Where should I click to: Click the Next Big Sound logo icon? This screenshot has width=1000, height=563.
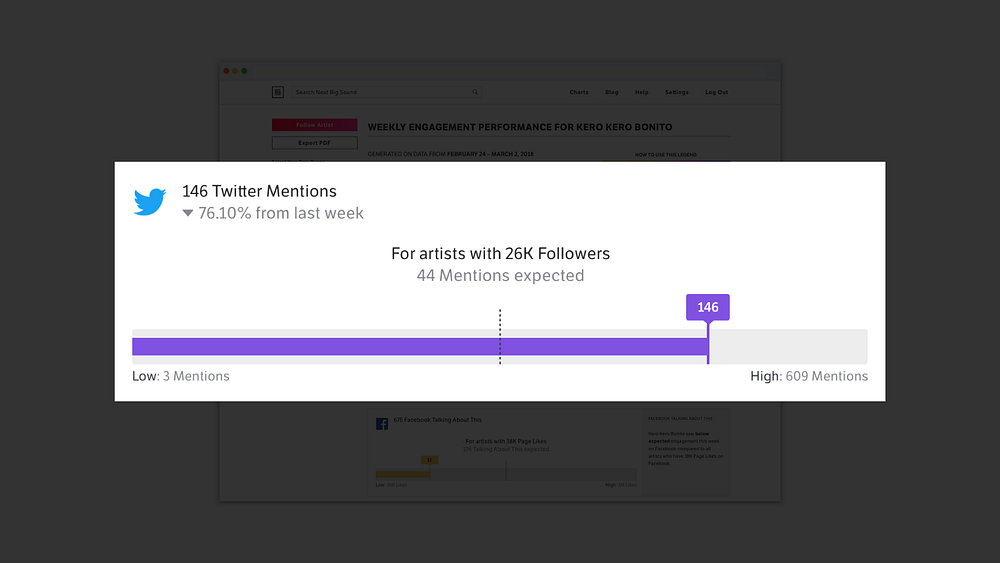pos(278,92)
